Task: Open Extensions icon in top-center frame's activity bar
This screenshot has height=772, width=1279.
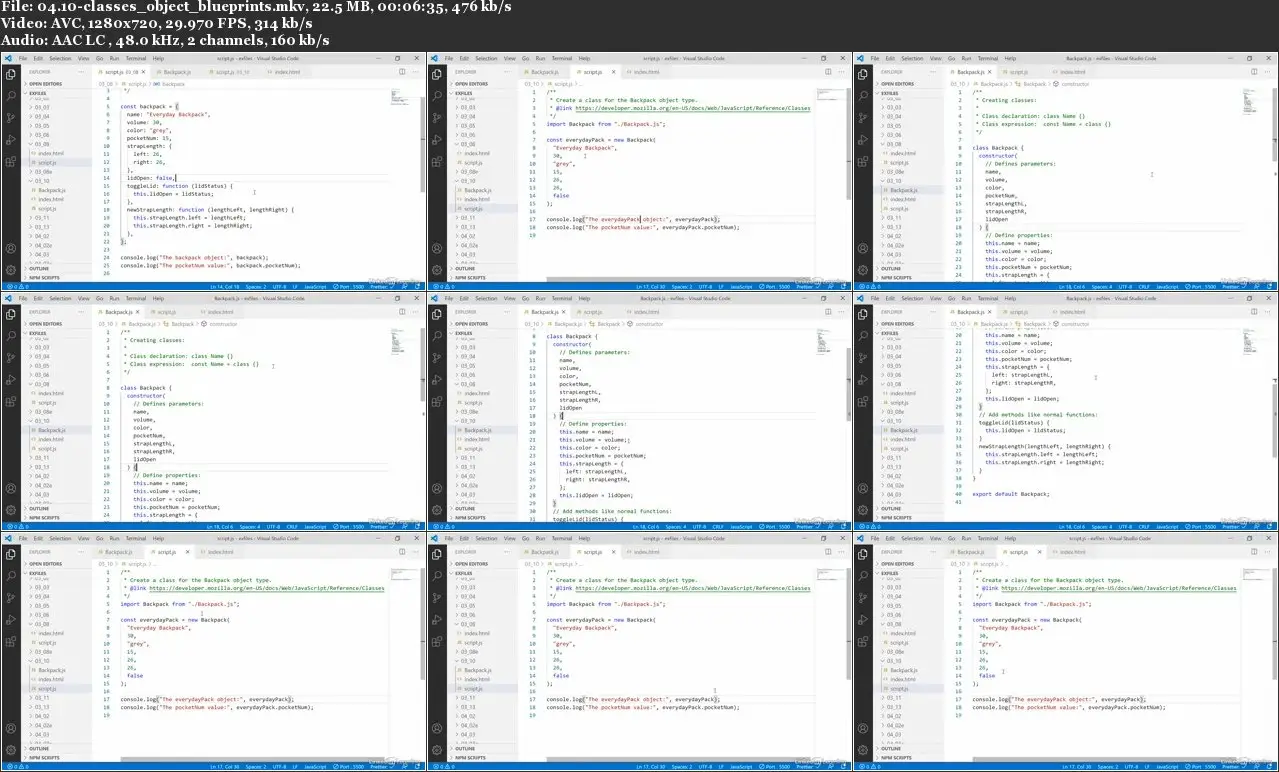Action: point(437,162)
